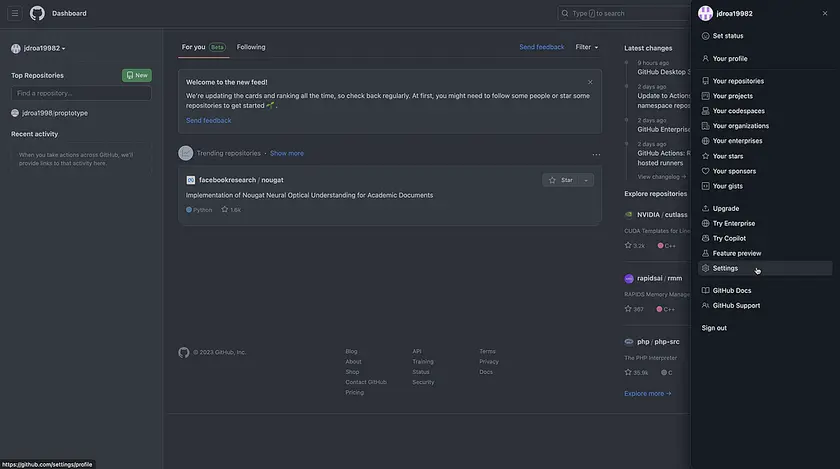Click the GitHub Support people icon
The height and width of the screenshot is (469, 840).
705,306
